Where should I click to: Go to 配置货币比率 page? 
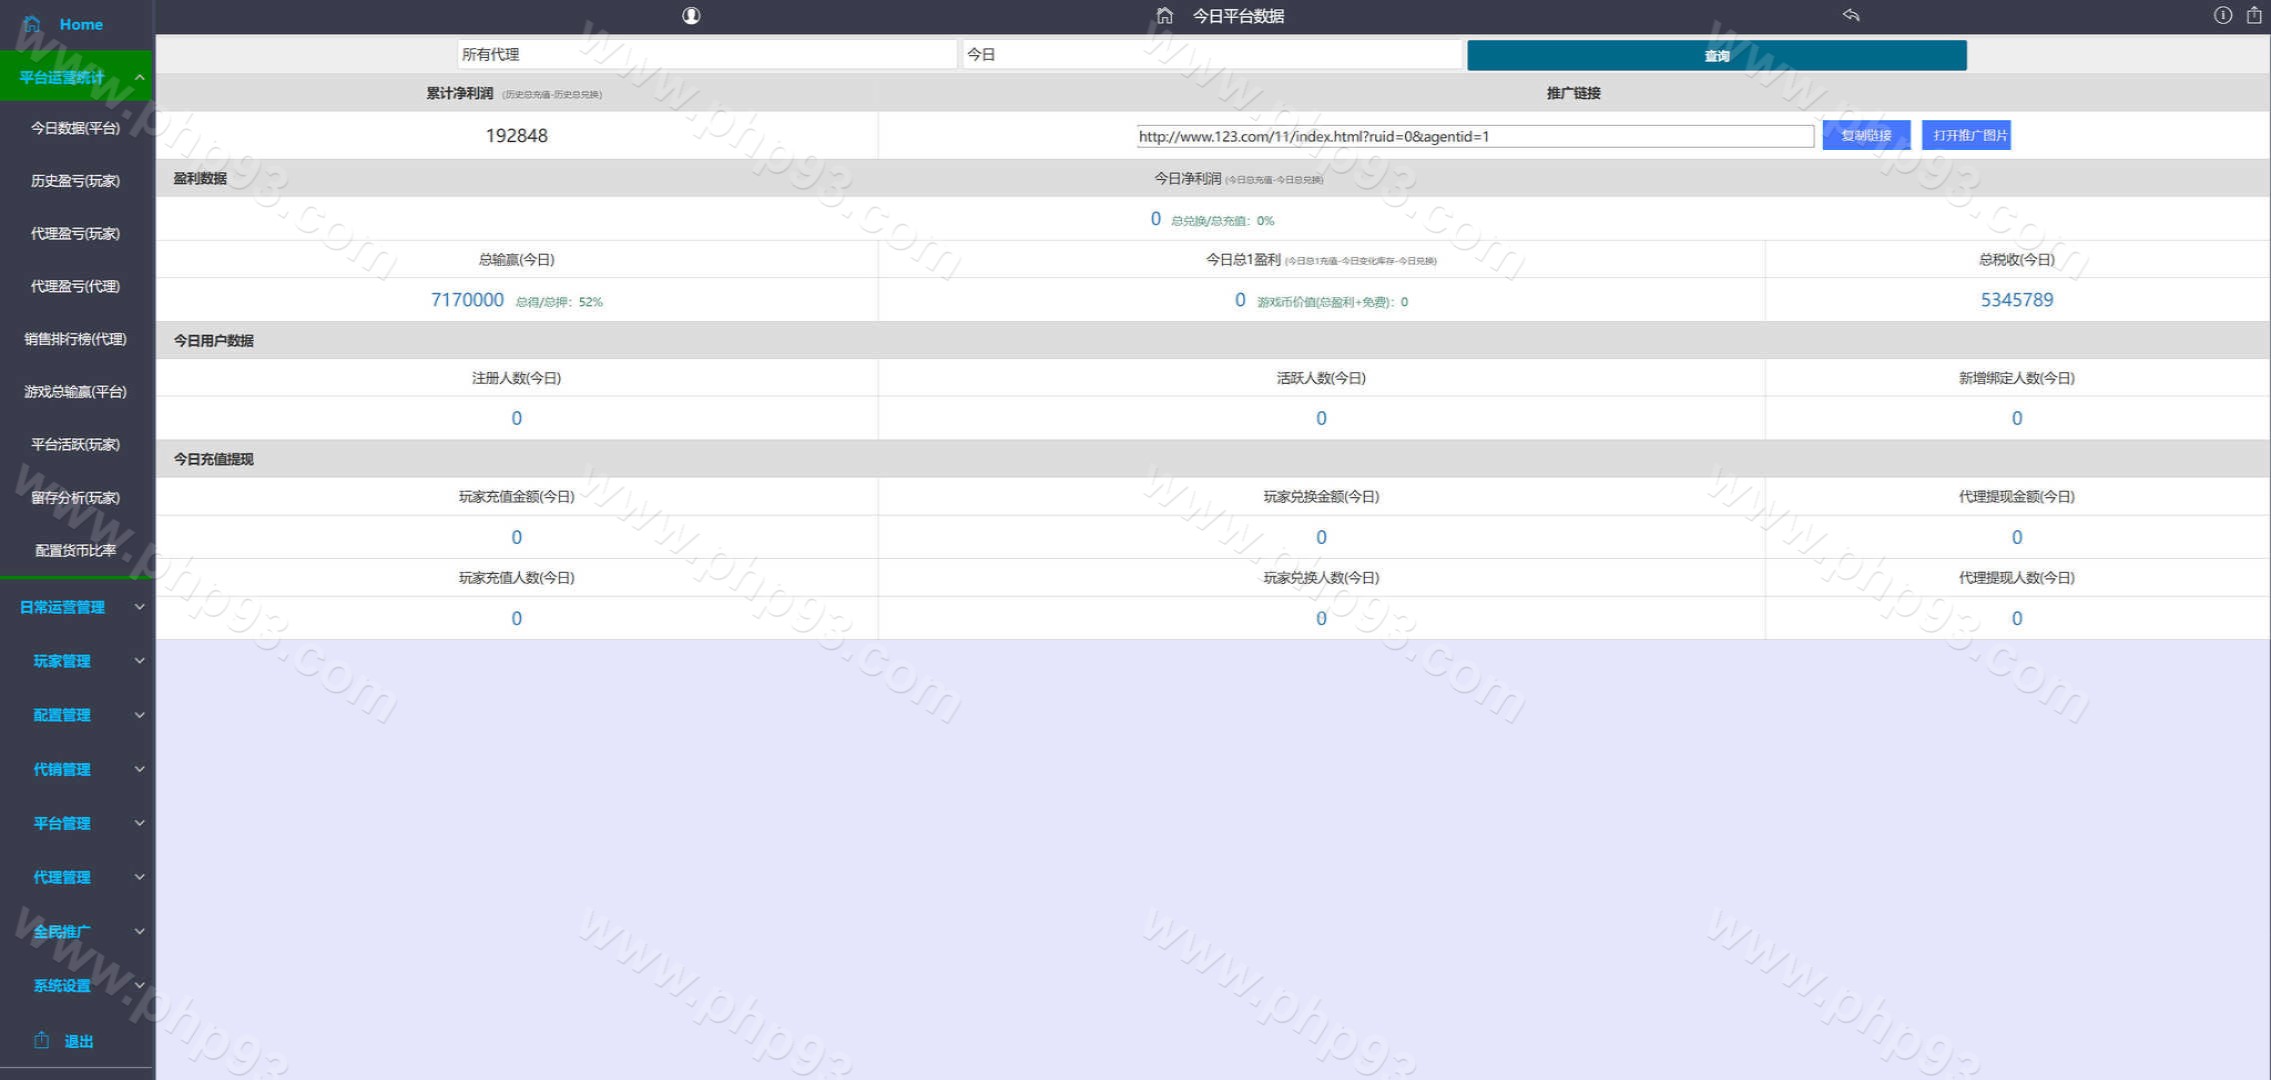[x=75, y=550]
